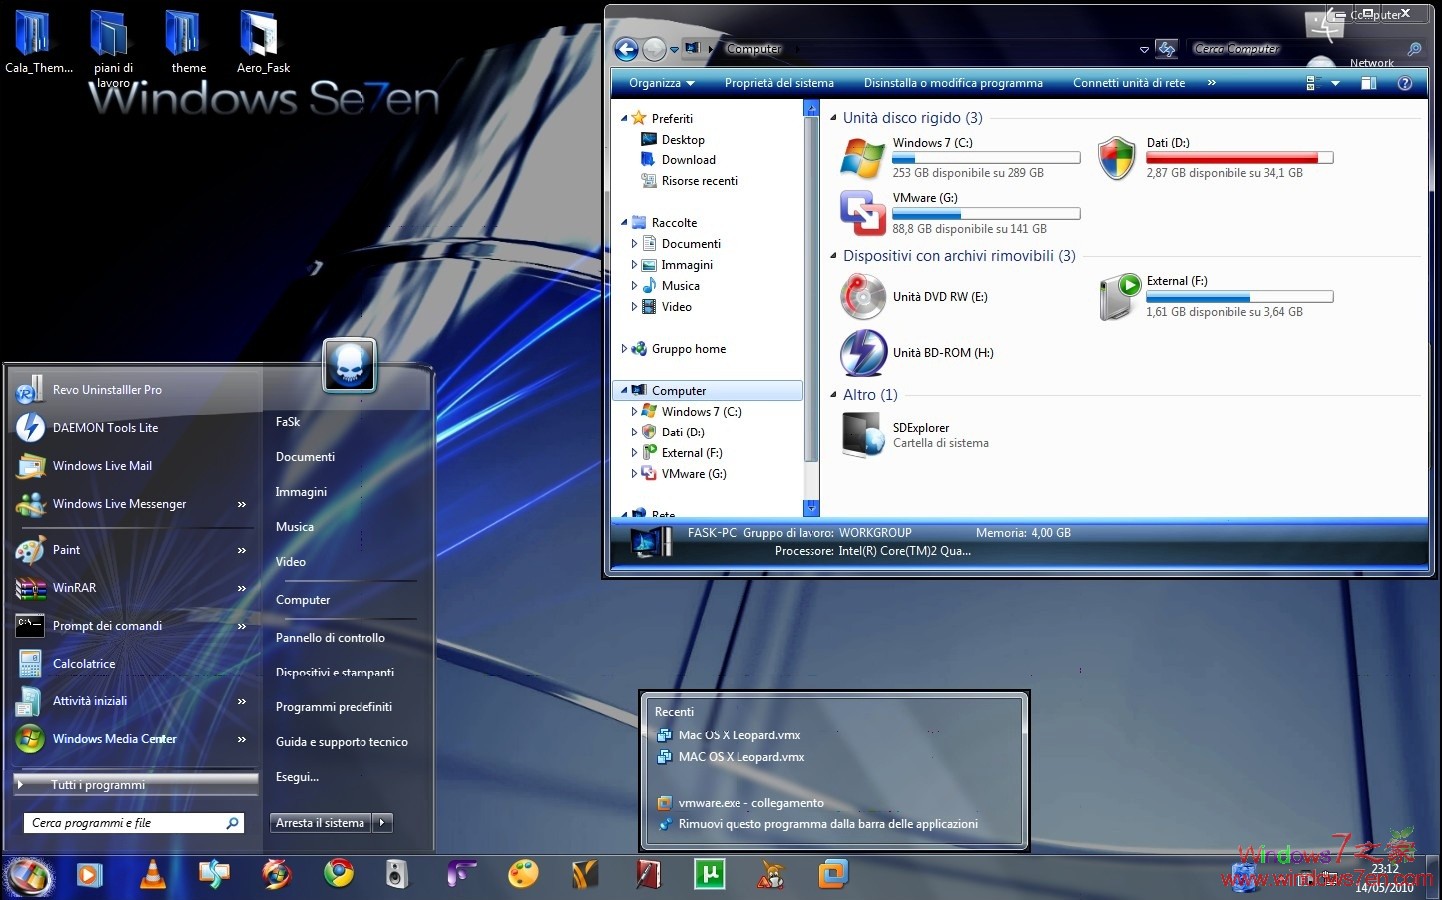Open Mac OS X Leopard.vmx from Recenti list
This screenshot has height=900, width=1442.
(740, 734)
